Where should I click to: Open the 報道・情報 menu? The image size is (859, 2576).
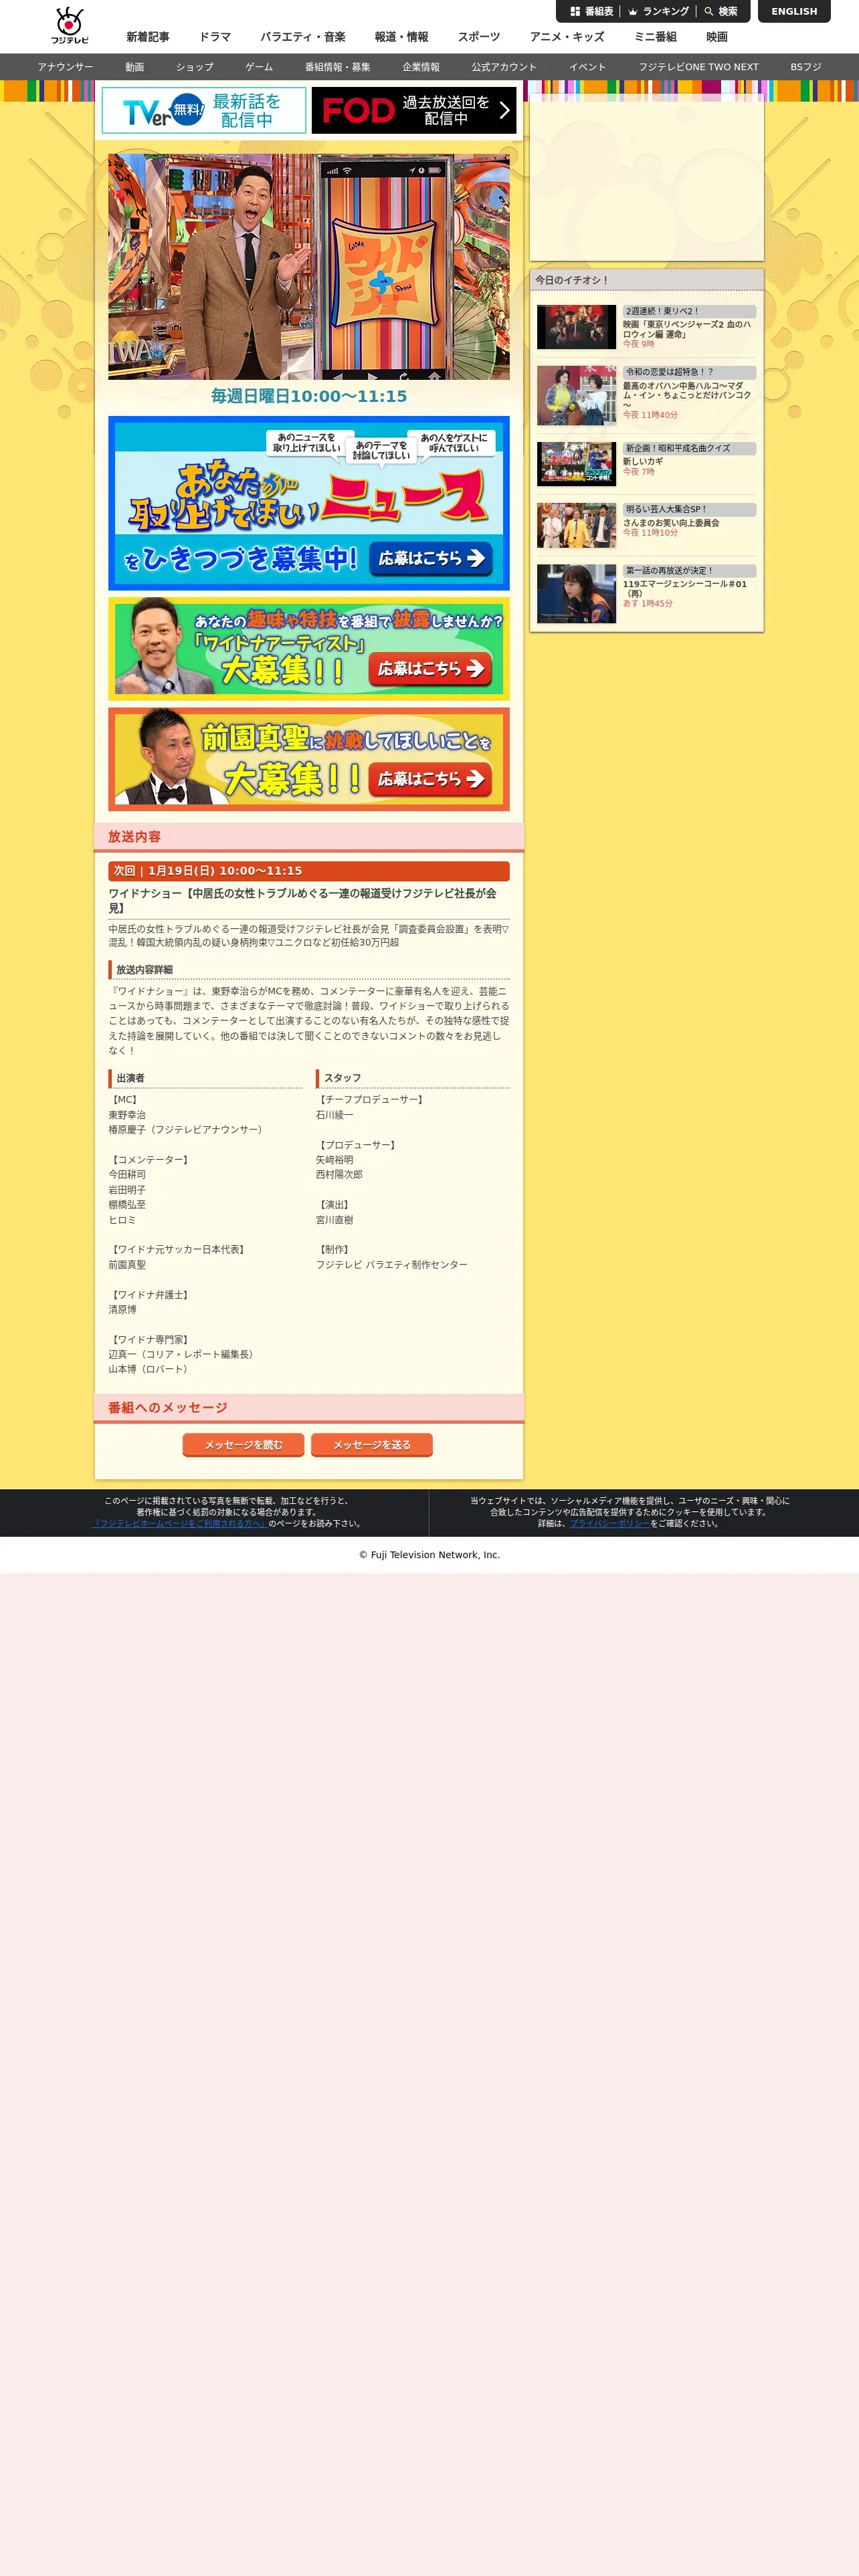[x=401, y=37]
